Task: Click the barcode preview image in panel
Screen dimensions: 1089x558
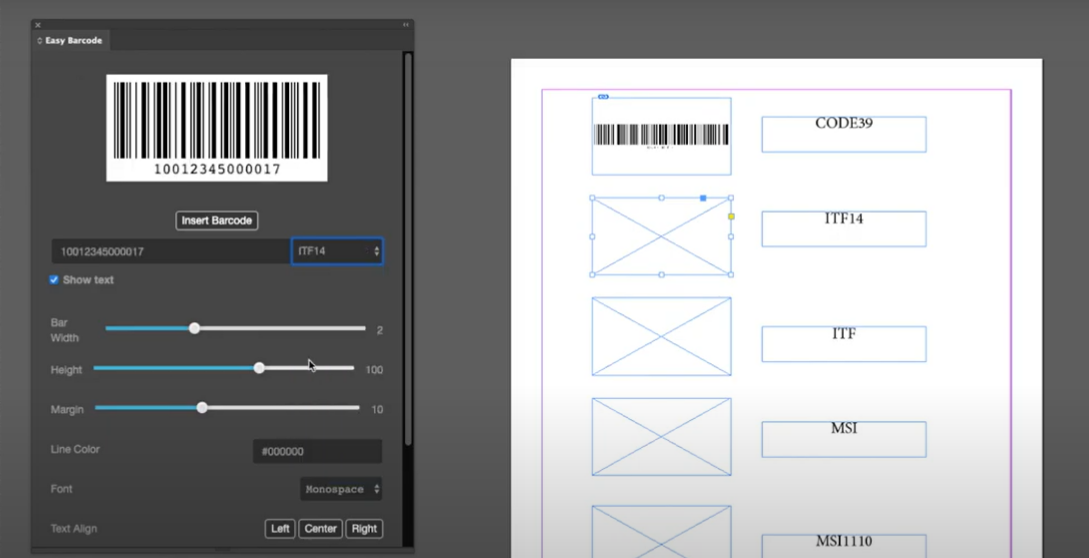Action: [217, 128]
